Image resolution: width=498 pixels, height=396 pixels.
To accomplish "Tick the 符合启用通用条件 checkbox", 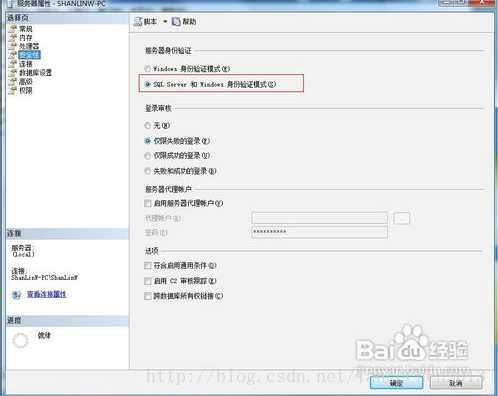I will coord(148,266).
